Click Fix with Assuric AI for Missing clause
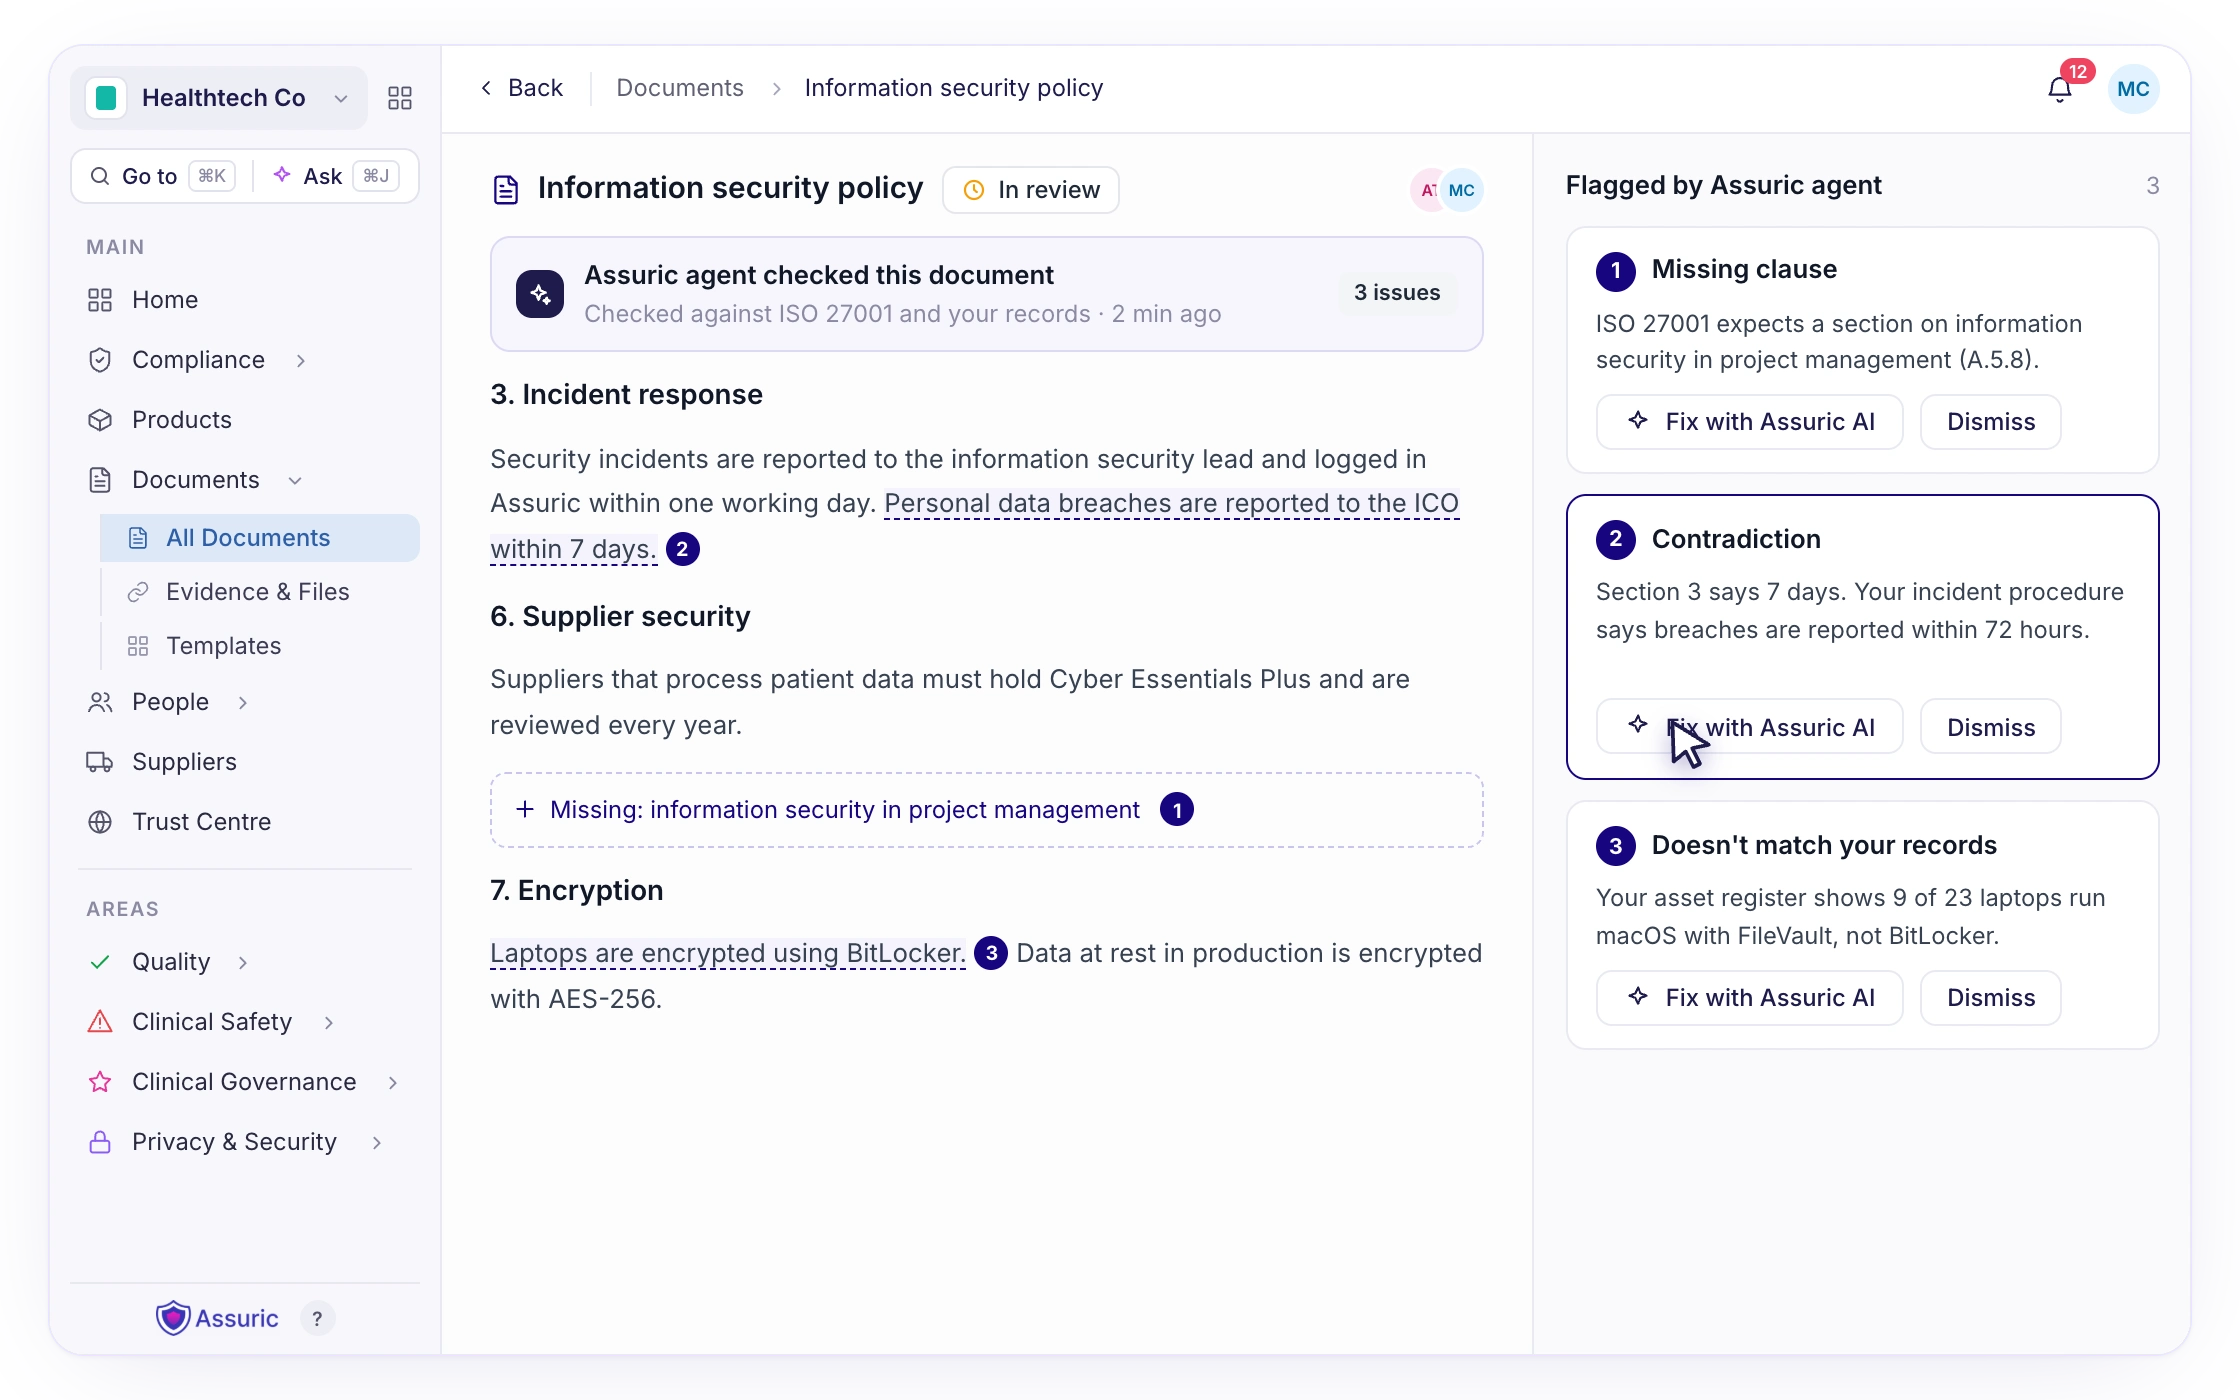This screenshot has height=1400, width=2240. point(1750,422)
